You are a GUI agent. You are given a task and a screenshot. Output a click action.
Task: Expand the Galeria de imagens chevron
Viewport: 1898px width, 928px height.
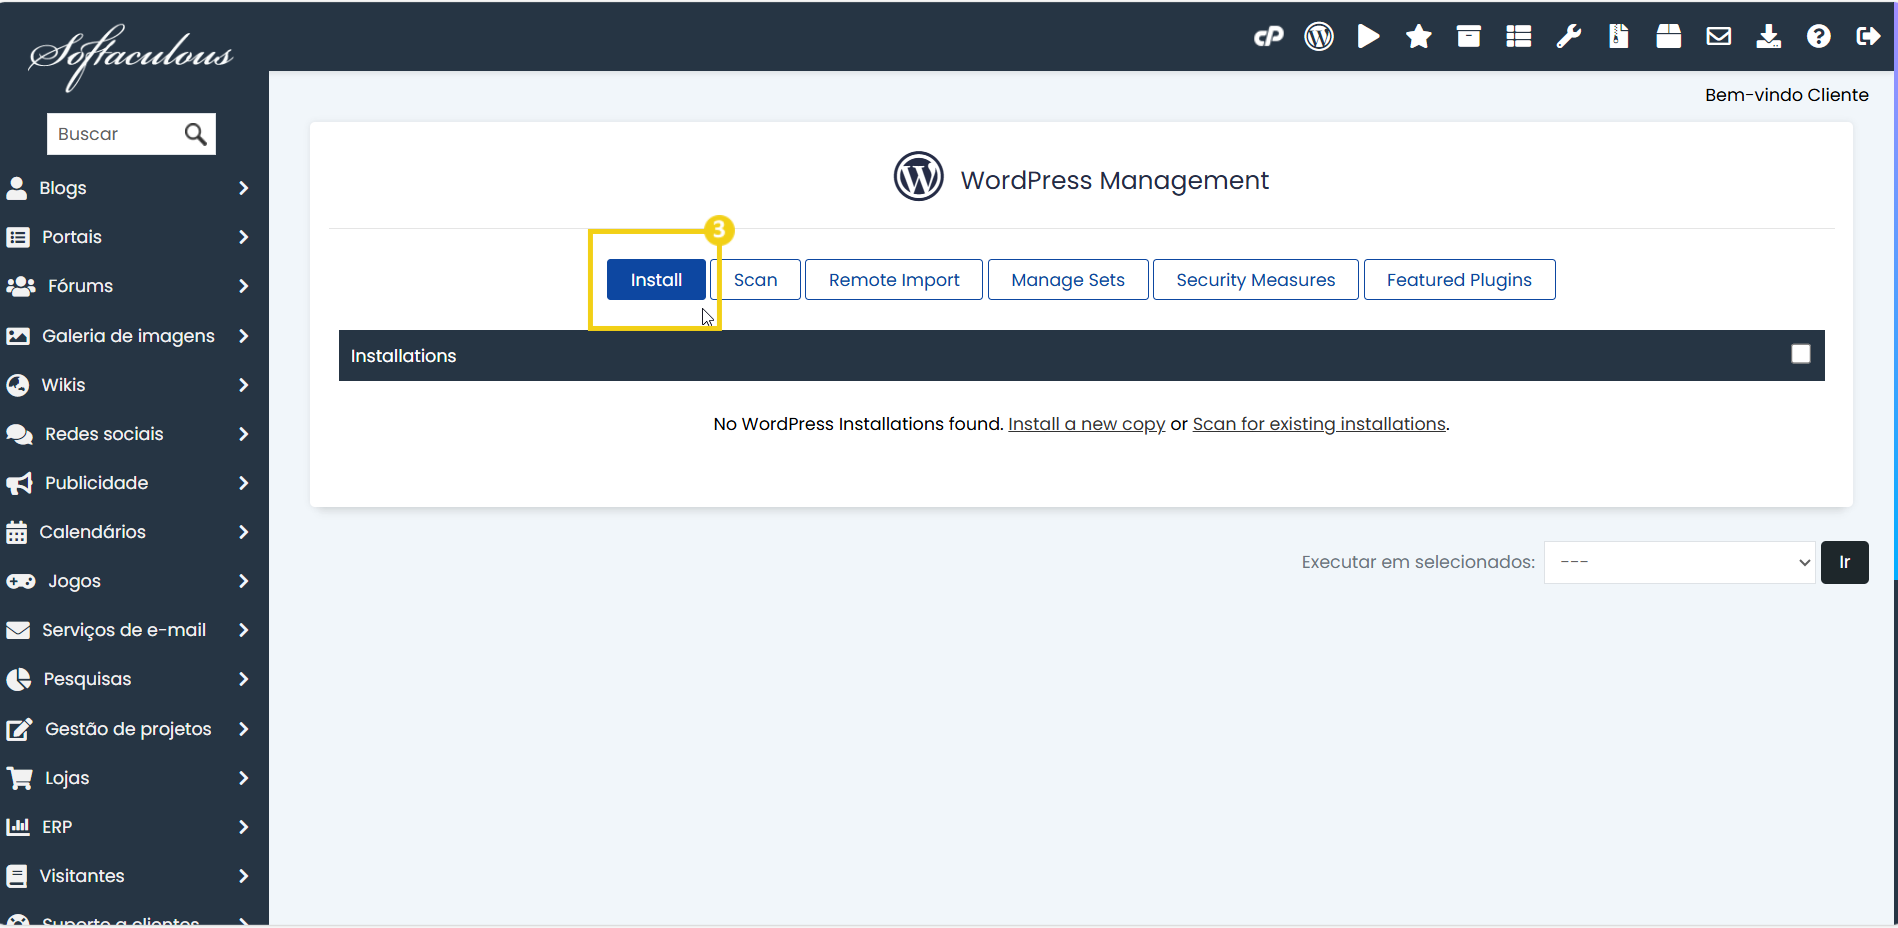(244, 336)
